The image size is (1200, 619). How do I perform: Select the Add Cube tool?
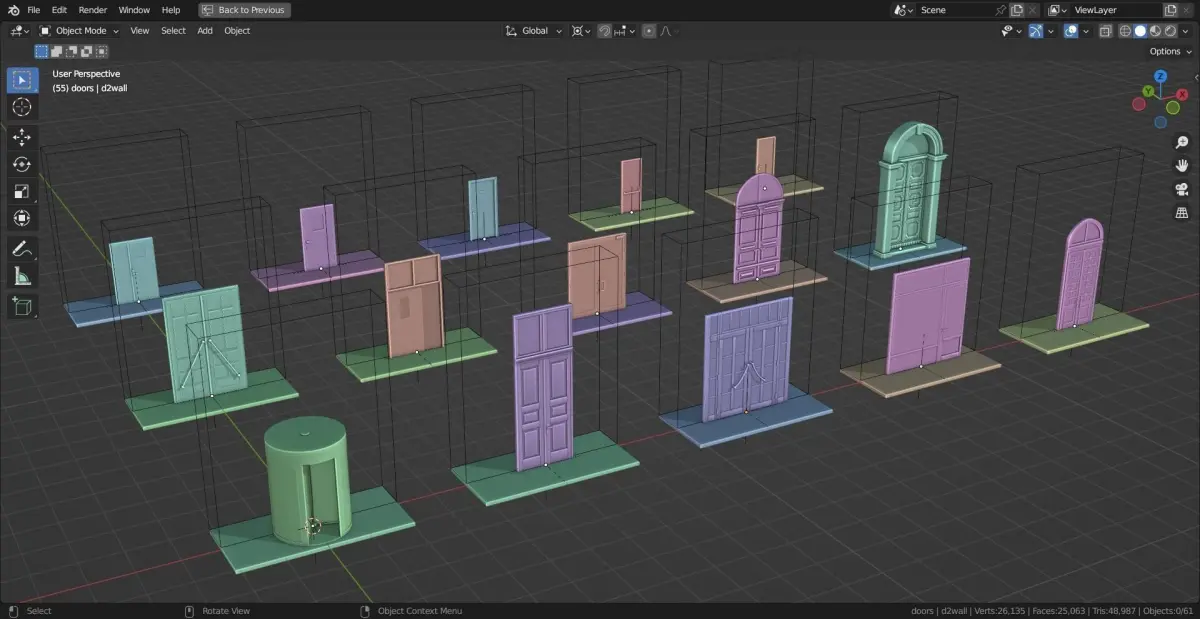click(21, 306)
